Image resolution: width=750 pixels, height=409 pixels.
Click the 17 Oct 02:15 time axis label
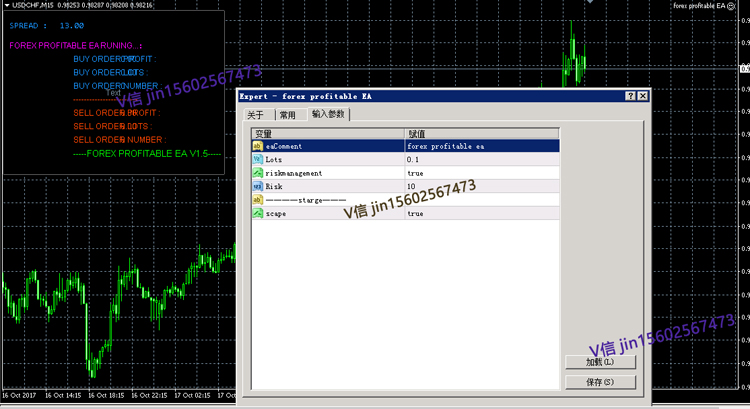pyautogui.click(x=192, y=396)
